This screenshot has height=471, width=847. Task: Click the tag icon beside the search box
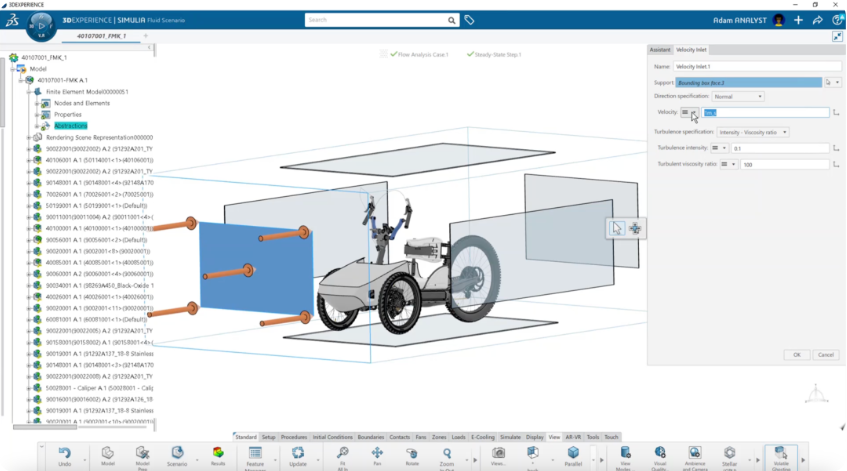[469, 20]
